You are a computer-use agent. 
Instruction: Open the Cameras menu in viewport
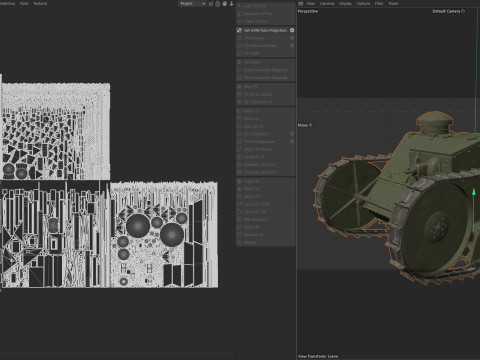(327, 4)
